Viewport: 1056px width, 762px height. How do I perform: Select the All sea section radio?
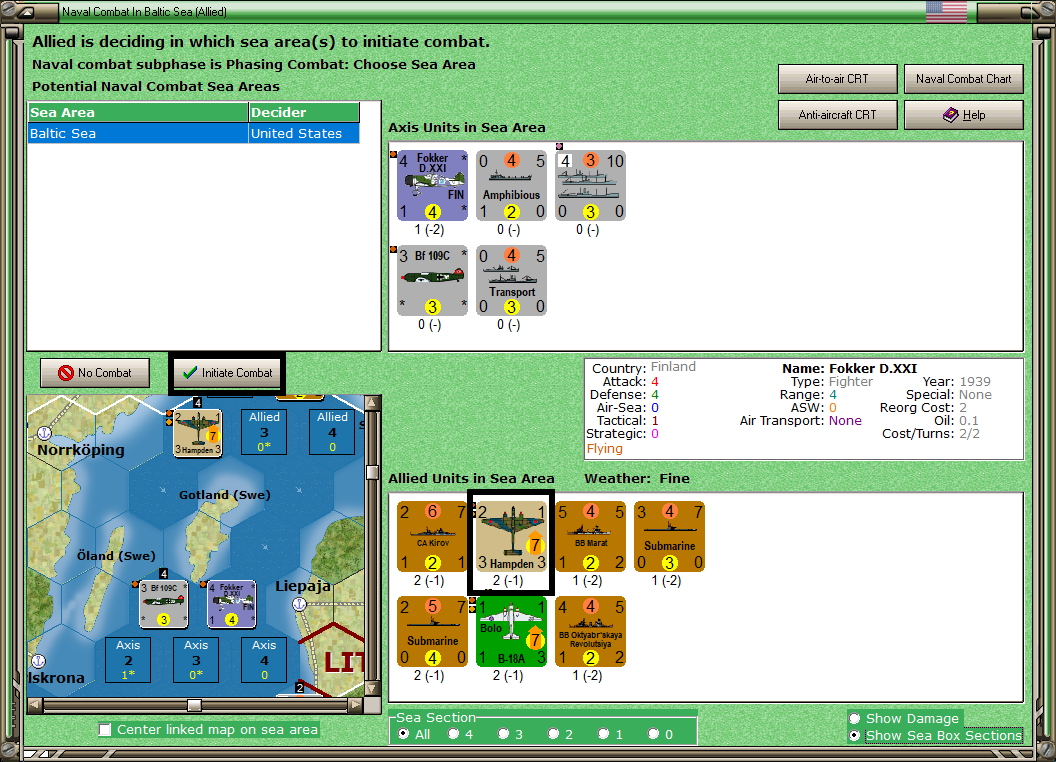point(403,734)
